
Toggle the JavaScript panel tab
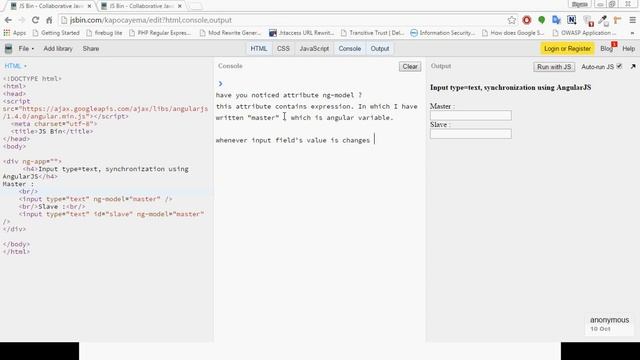tap(314, 49)
